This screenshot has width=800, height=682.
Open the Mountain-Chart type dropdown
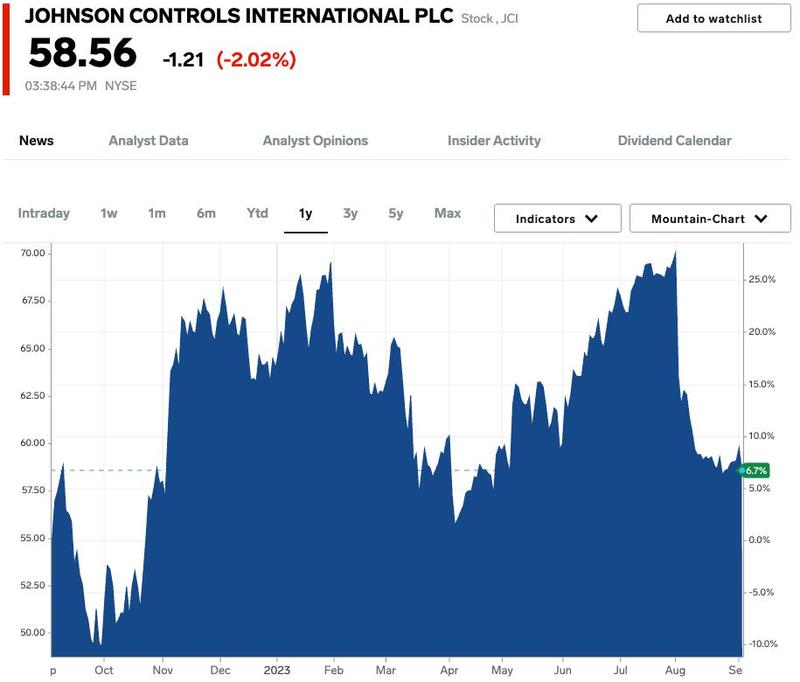(710, 218)
